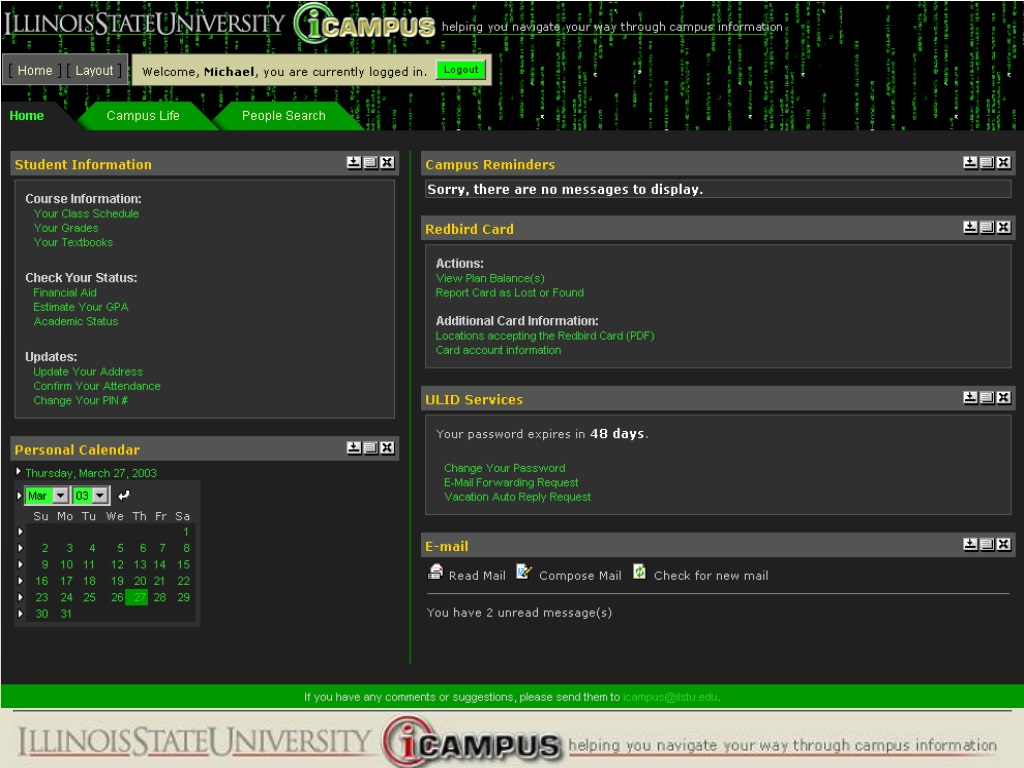The image size is (1024, 768).
Task: Click Change Your PIN # link
Action: pos(80,400)
